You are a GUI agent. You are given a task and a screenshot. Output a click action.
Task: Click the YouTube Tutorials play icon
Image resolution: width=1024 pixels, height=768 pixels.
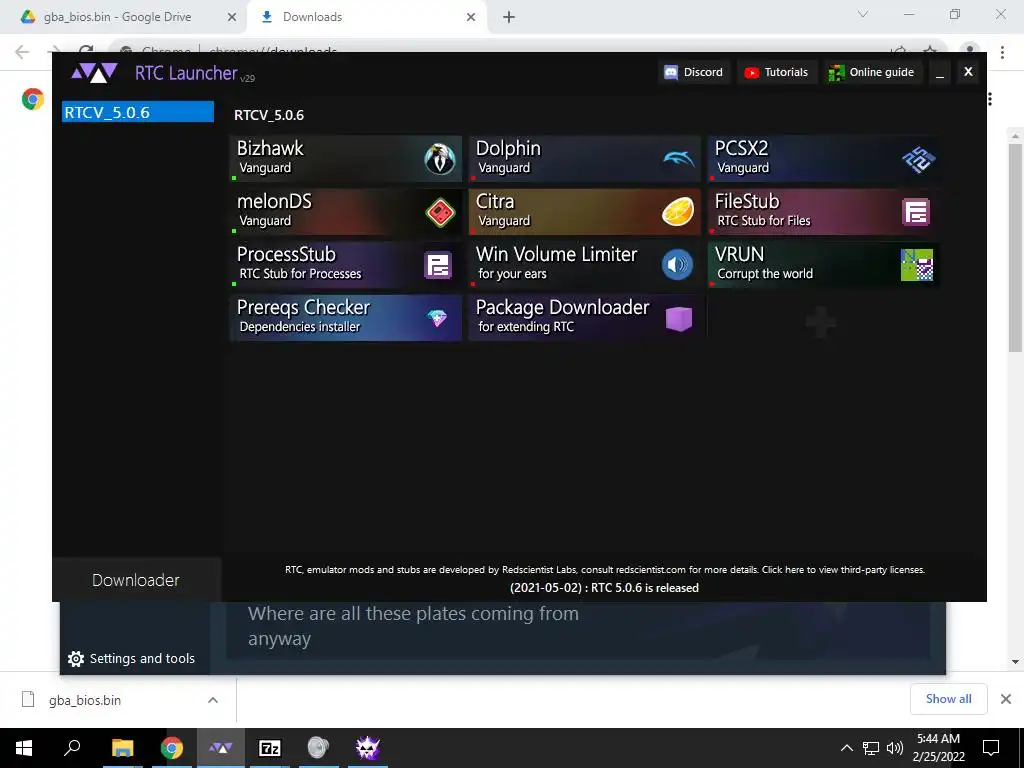[x=752, y=72]
